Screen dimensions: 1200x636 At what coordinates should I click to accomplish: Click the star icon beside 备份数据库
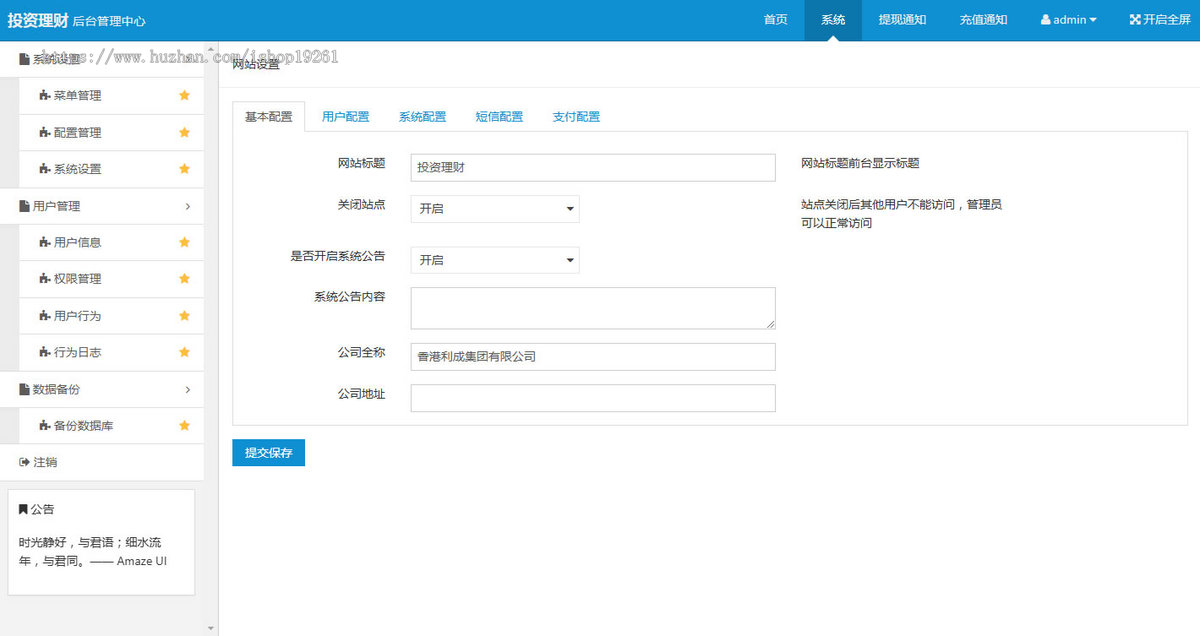tap(184, 425)
